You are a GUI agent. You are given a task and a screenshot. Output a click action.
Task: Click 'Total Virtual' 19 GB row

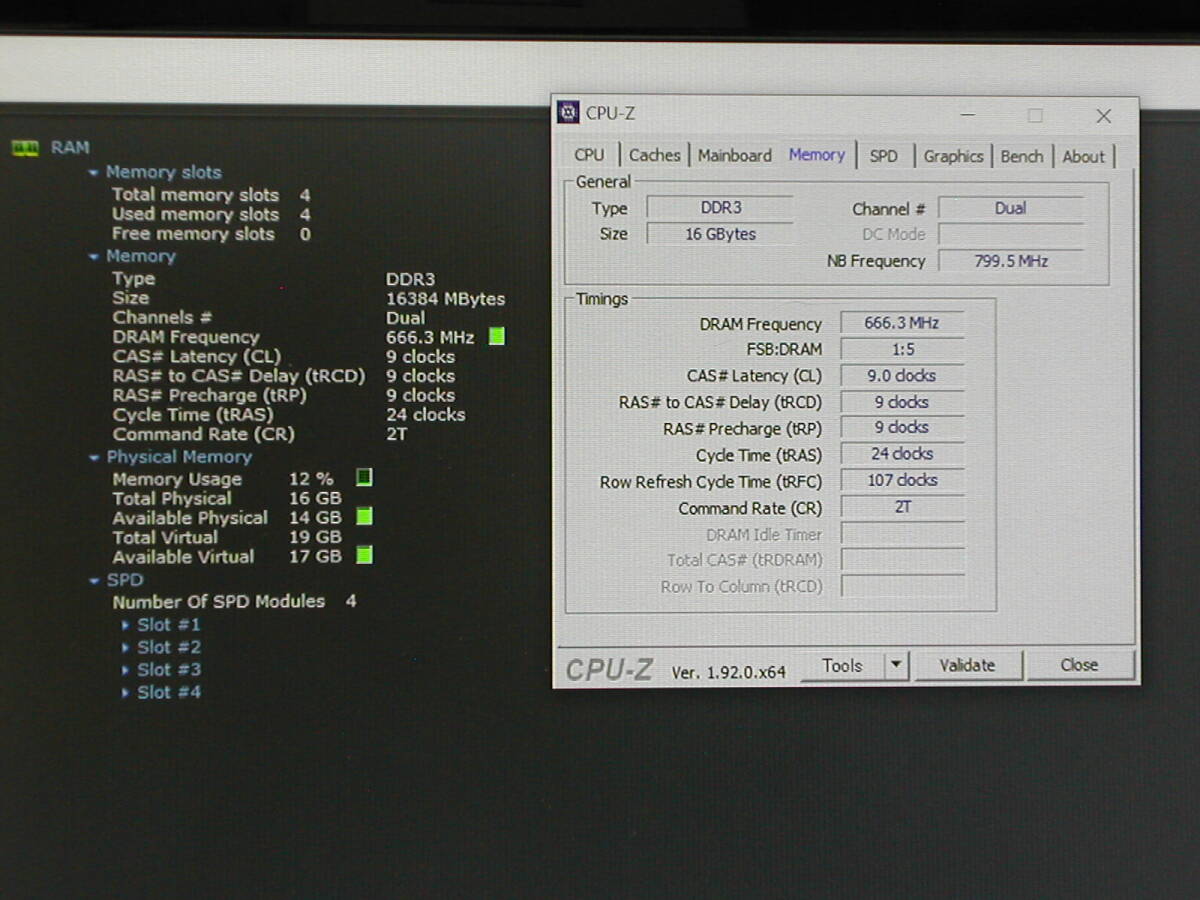click(227, 537)
